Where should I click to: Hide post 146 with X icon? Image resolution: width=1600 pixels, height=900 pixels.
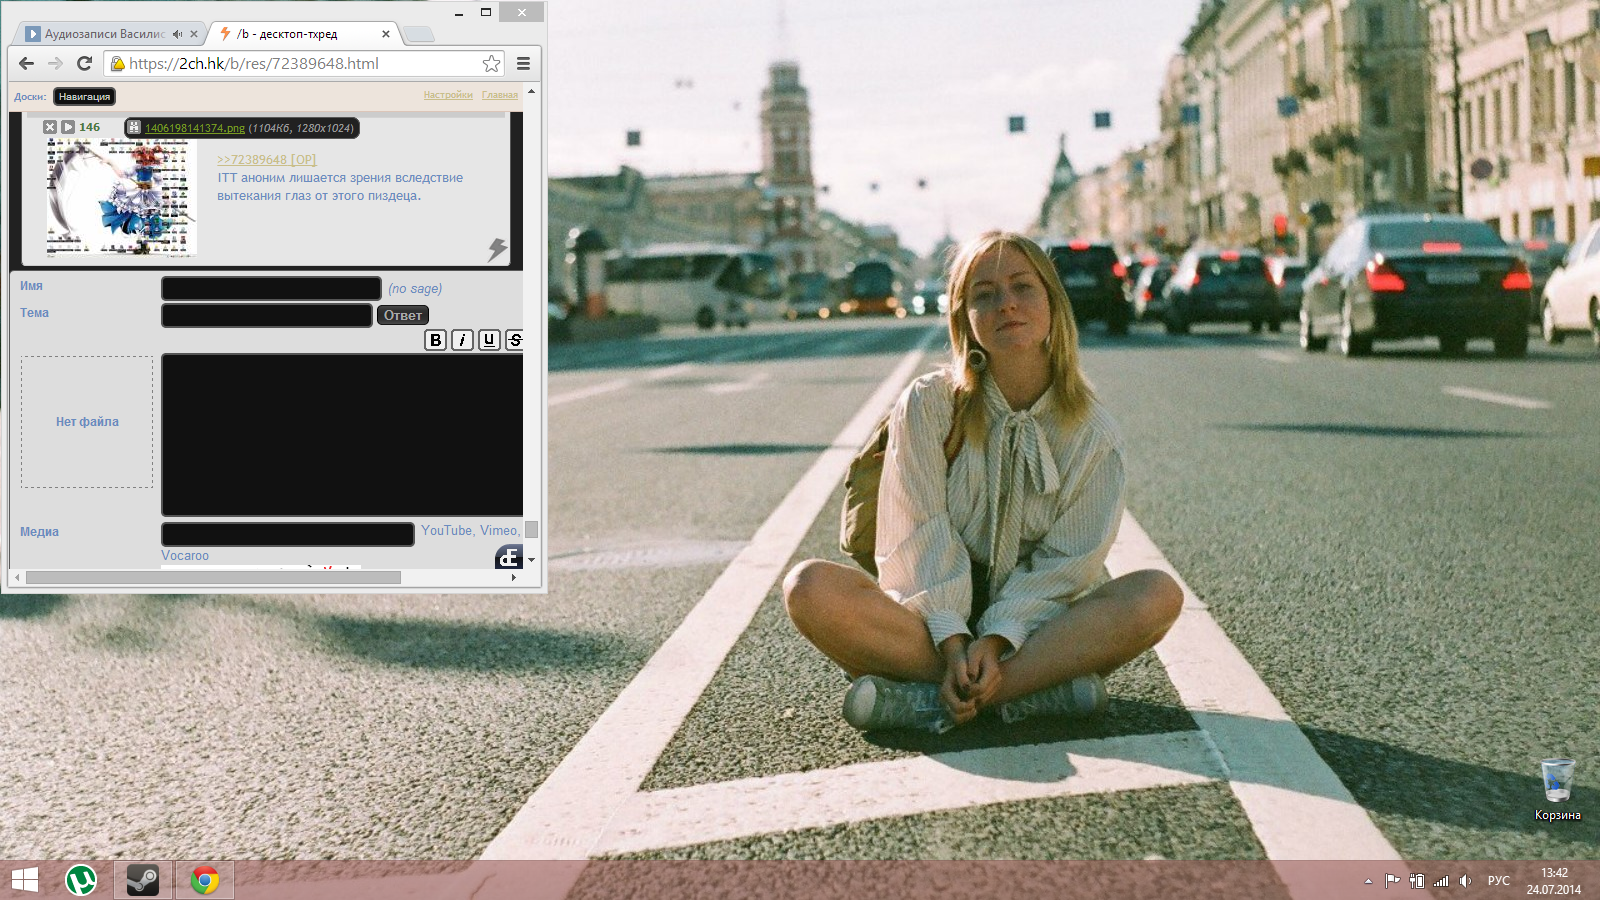tap(50, 127)
